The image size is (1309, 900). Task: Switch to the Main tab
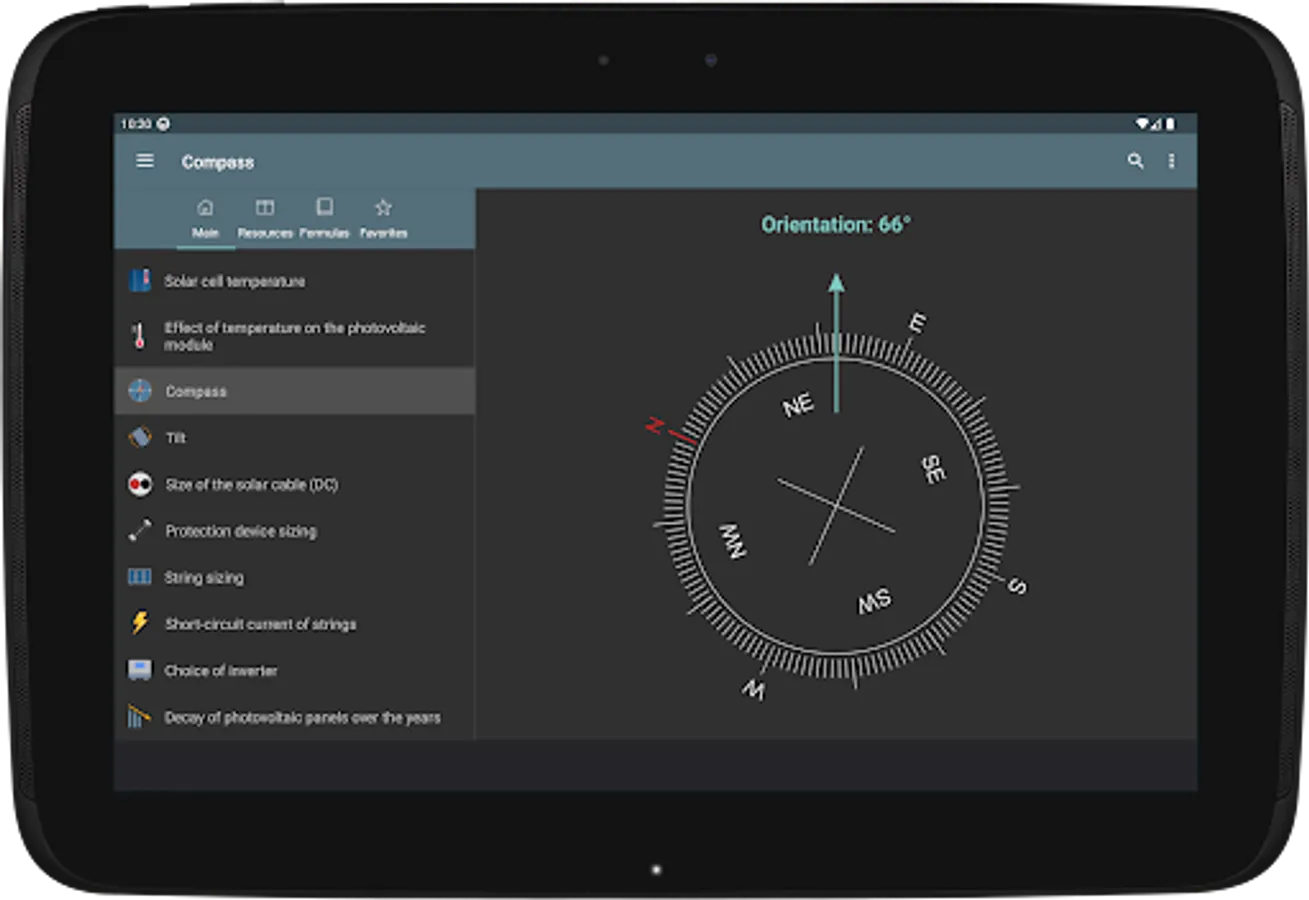(x=206, y=218)
